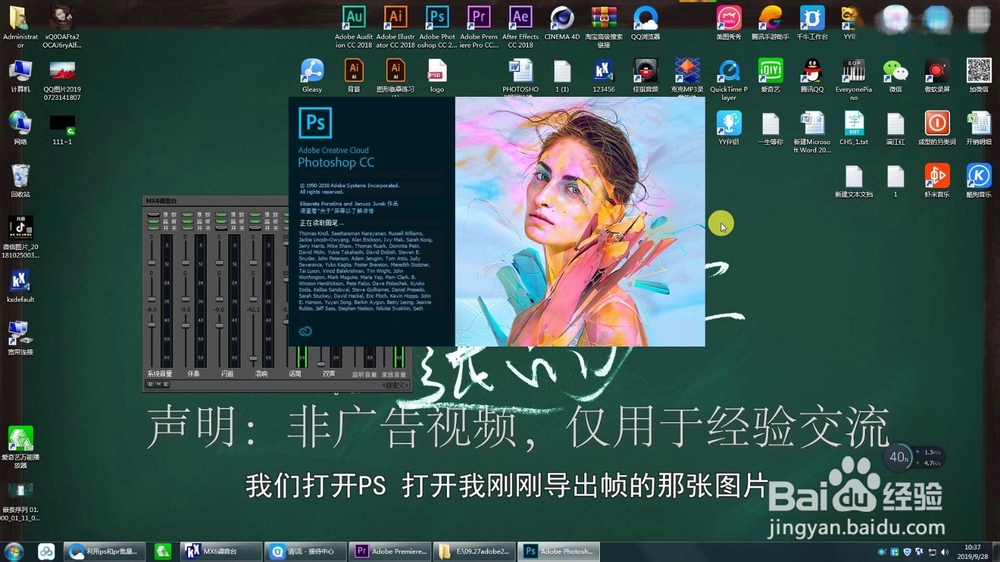Select the 回收站 recycle bin icon
The width and height of the screenshot is (1000, 562).
(x=20, y=180)
